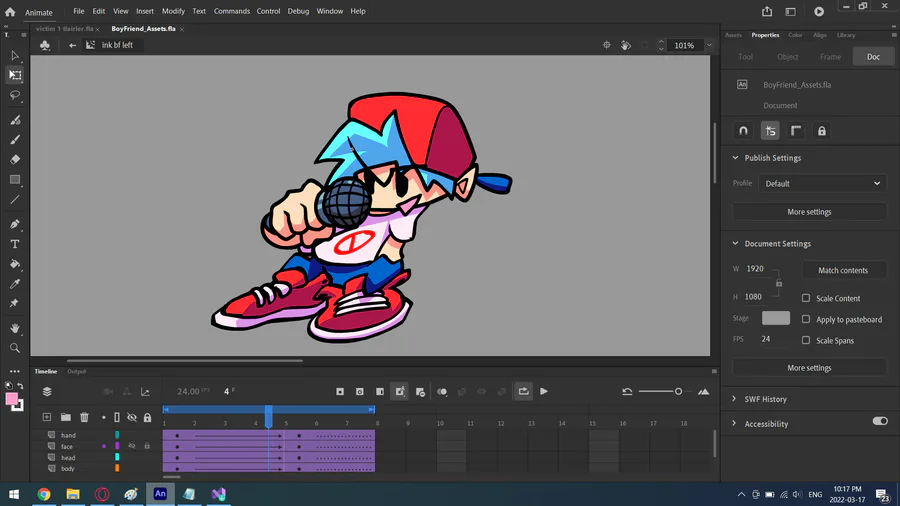Viewport: 900px width, 506px height.
Task: Select the Text tool
Action: click(15, 244)
